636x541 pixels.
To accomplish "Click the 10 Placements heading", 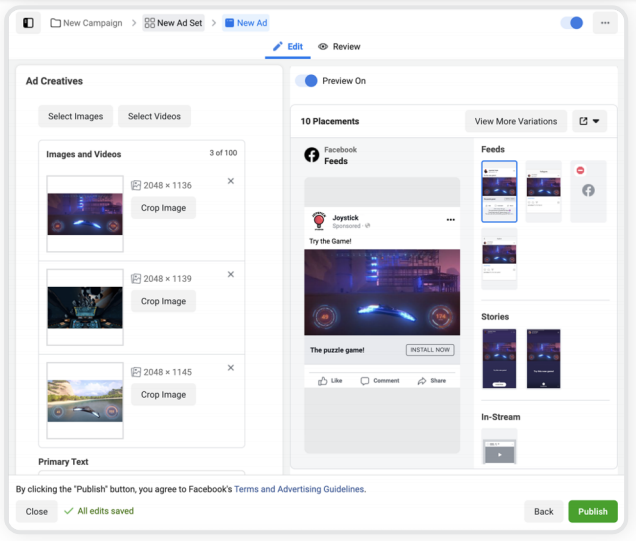I will point(330,121).
